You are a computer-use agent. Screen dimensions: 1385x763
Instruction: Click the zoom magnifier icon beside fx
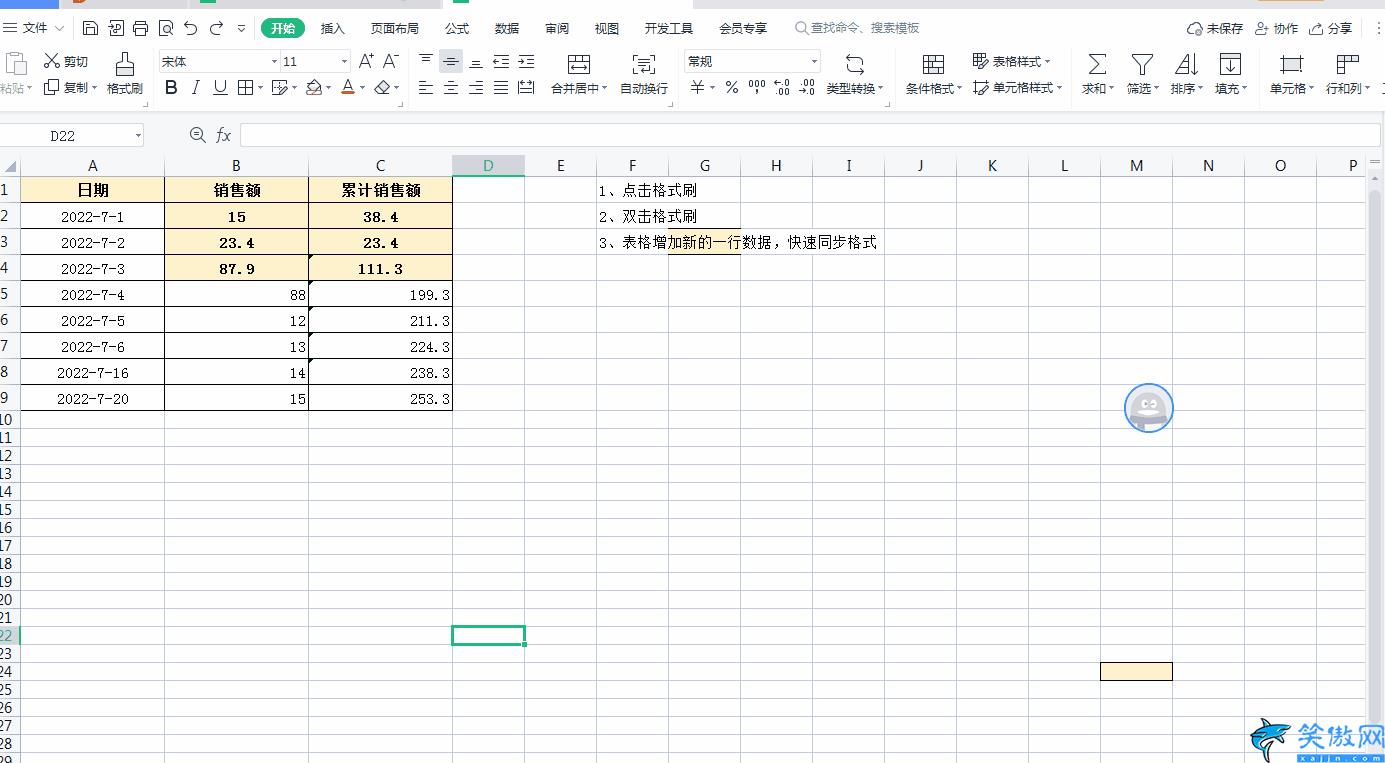pos(197,135)
